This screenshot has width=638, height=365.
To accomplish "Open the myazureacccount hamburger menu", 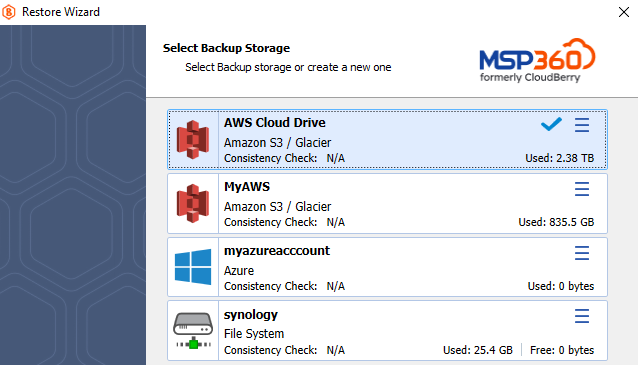I will [x=582, y=253].
